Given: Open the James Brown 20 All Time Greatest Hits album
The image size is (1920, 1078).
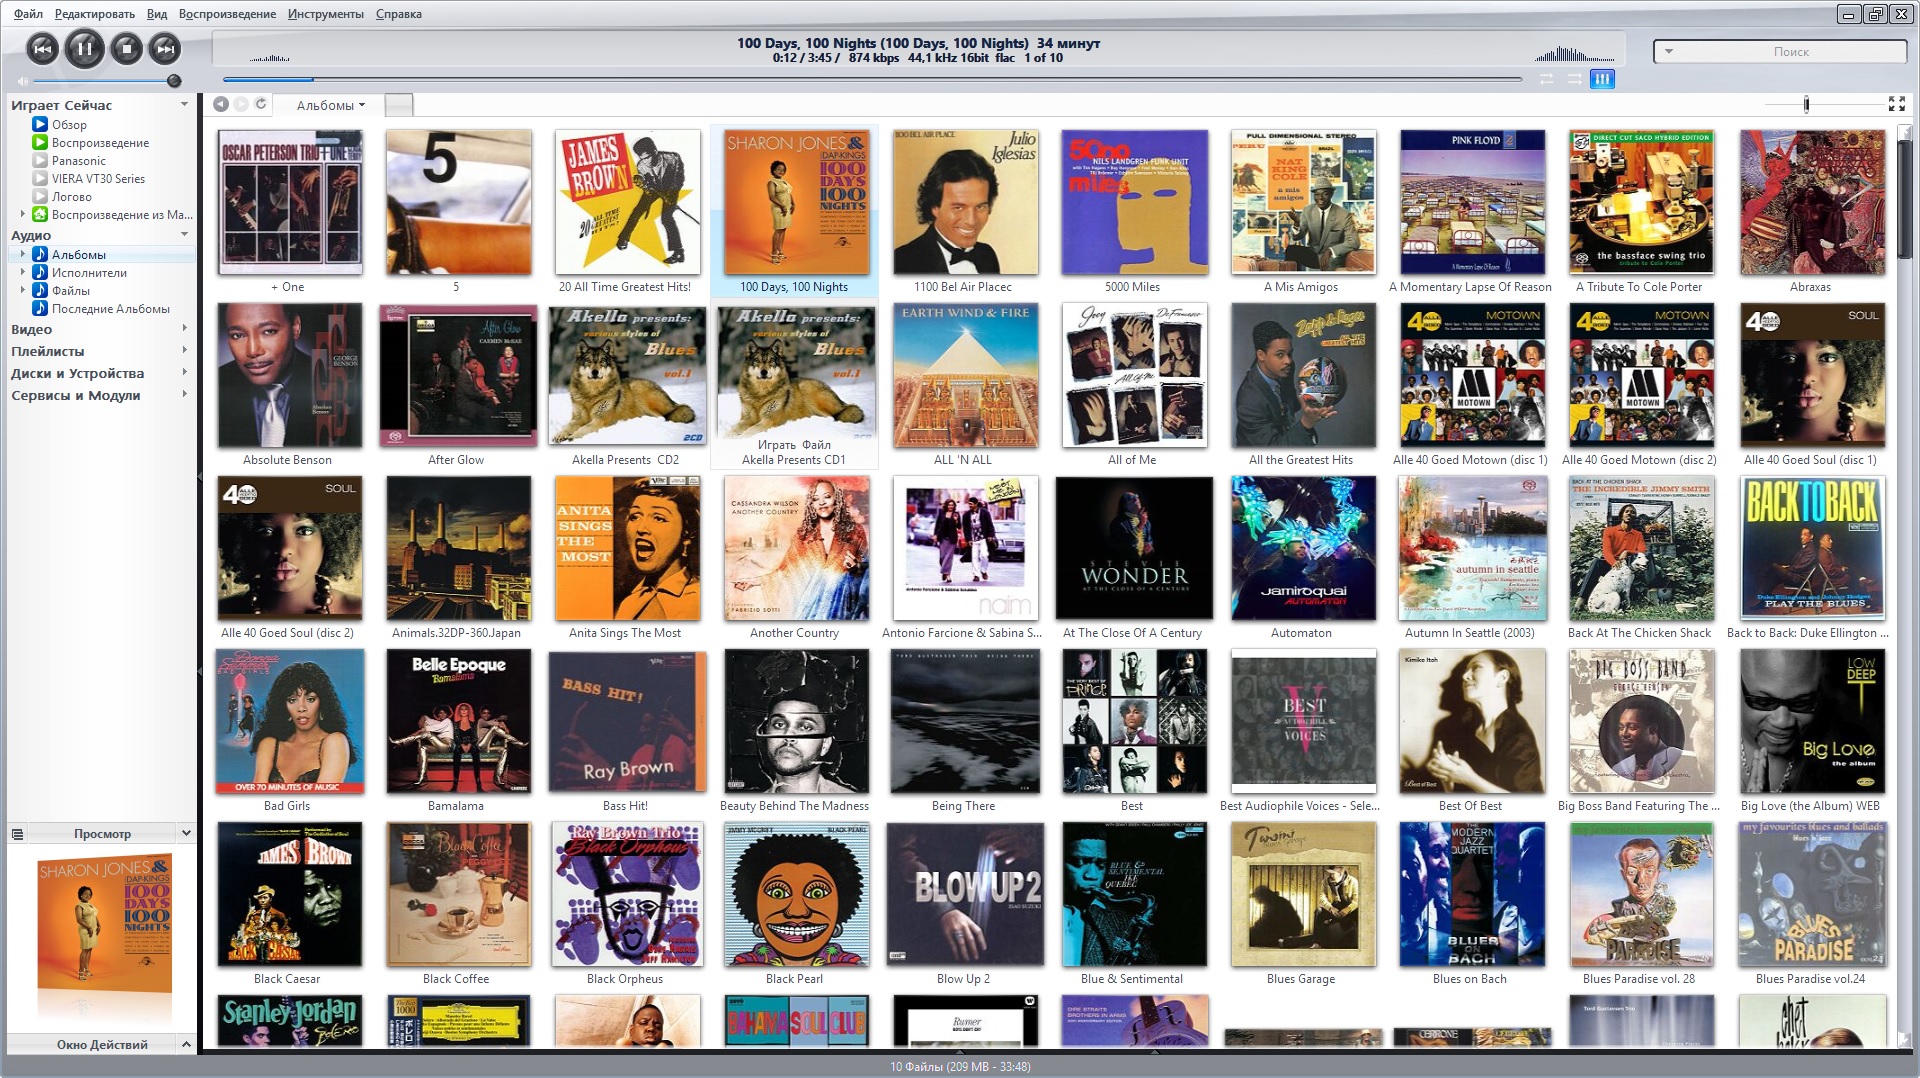Looking at the screenshot, I should (627, 202).
